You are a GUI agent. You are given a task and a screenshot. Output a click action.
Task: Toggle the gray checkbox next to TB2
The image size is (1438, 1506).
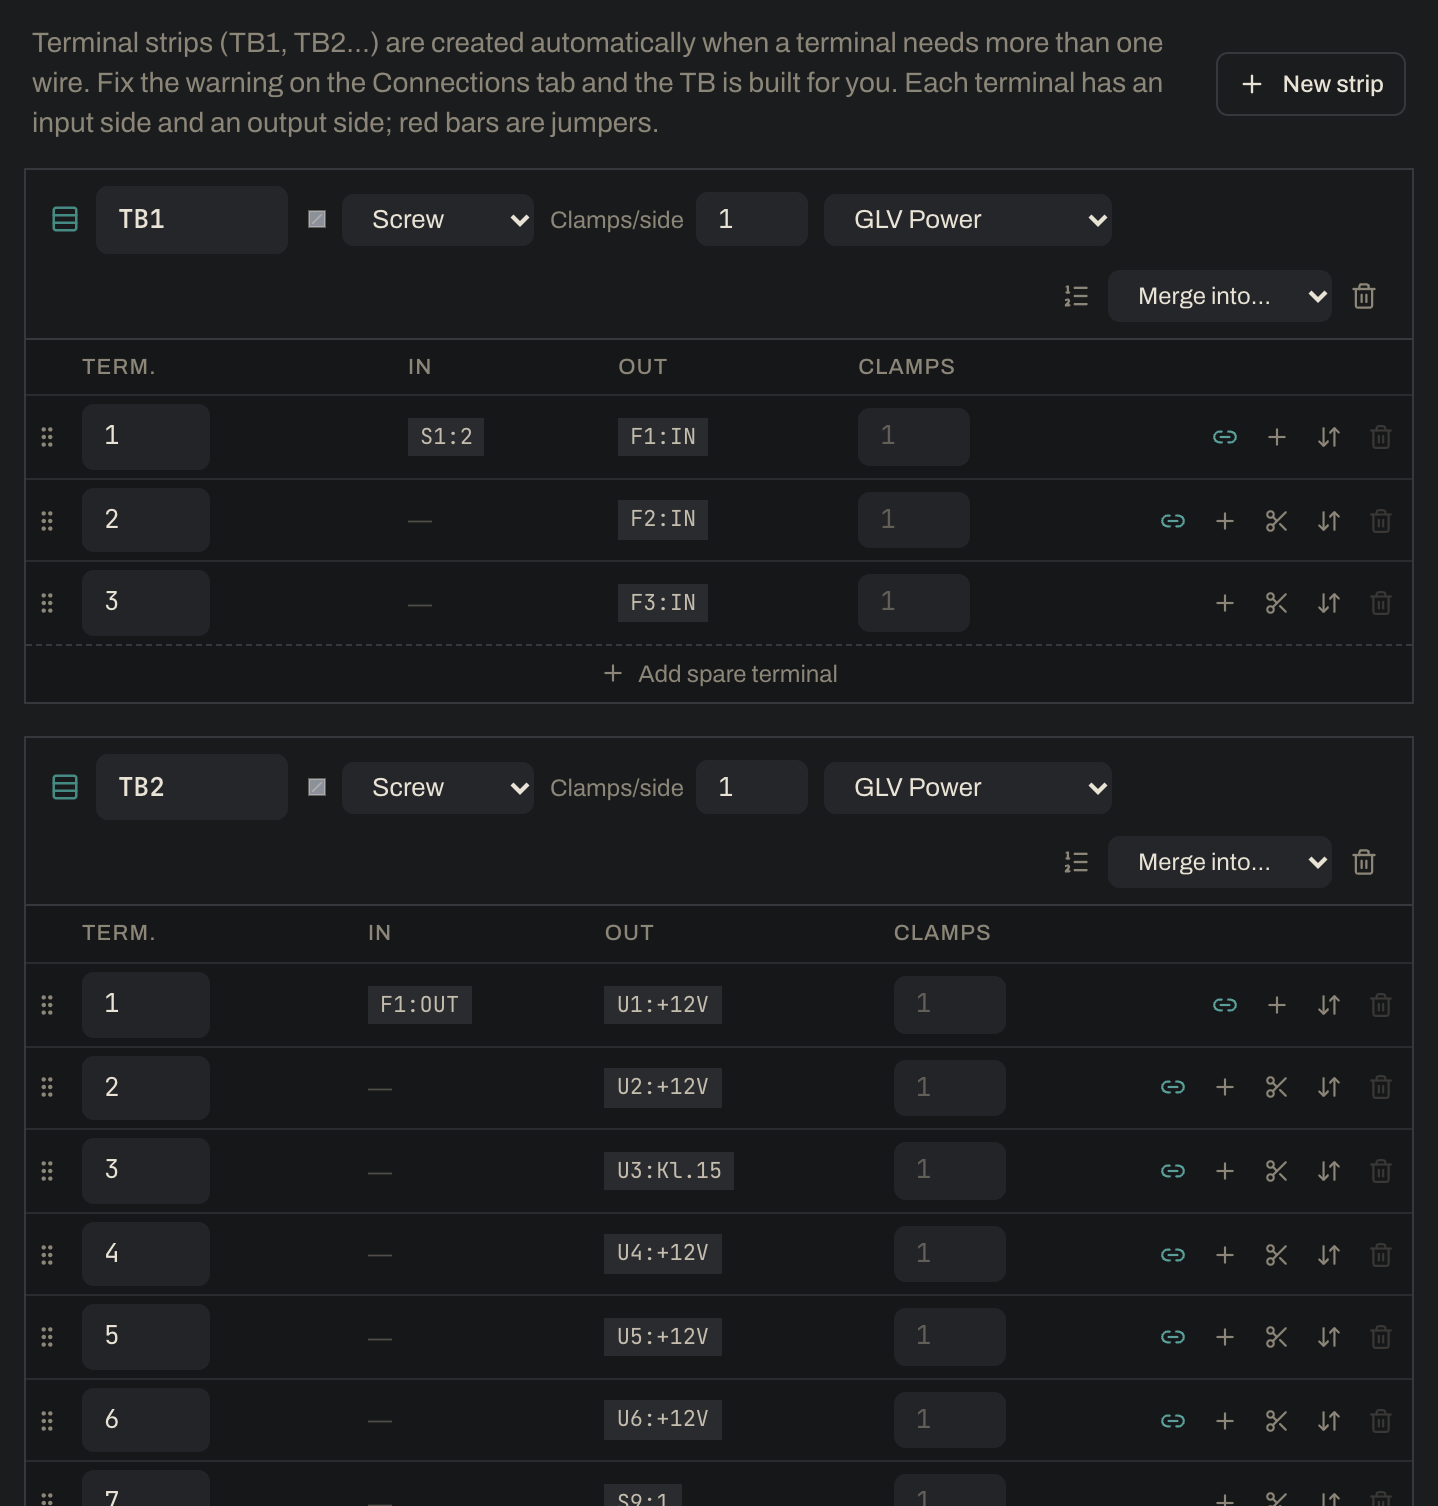[x=317, y=787]
